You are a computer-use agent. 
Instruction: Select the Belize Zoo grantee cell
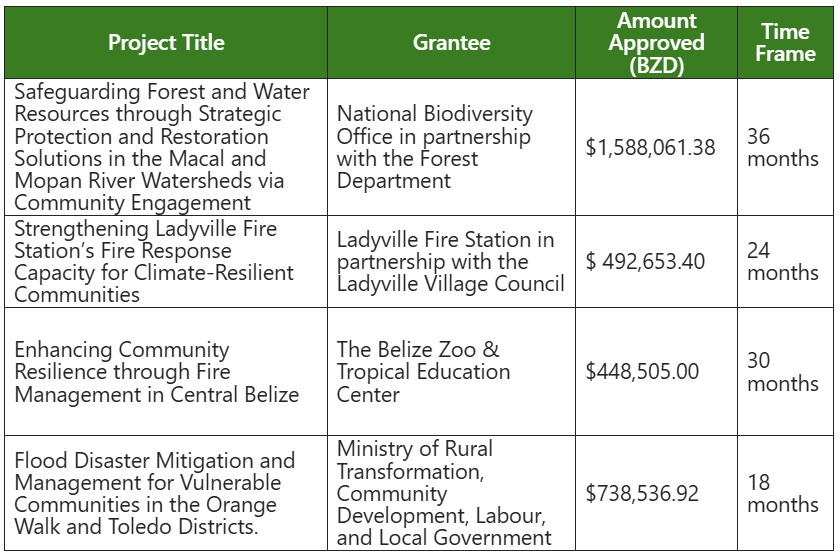tap(423, 372)
